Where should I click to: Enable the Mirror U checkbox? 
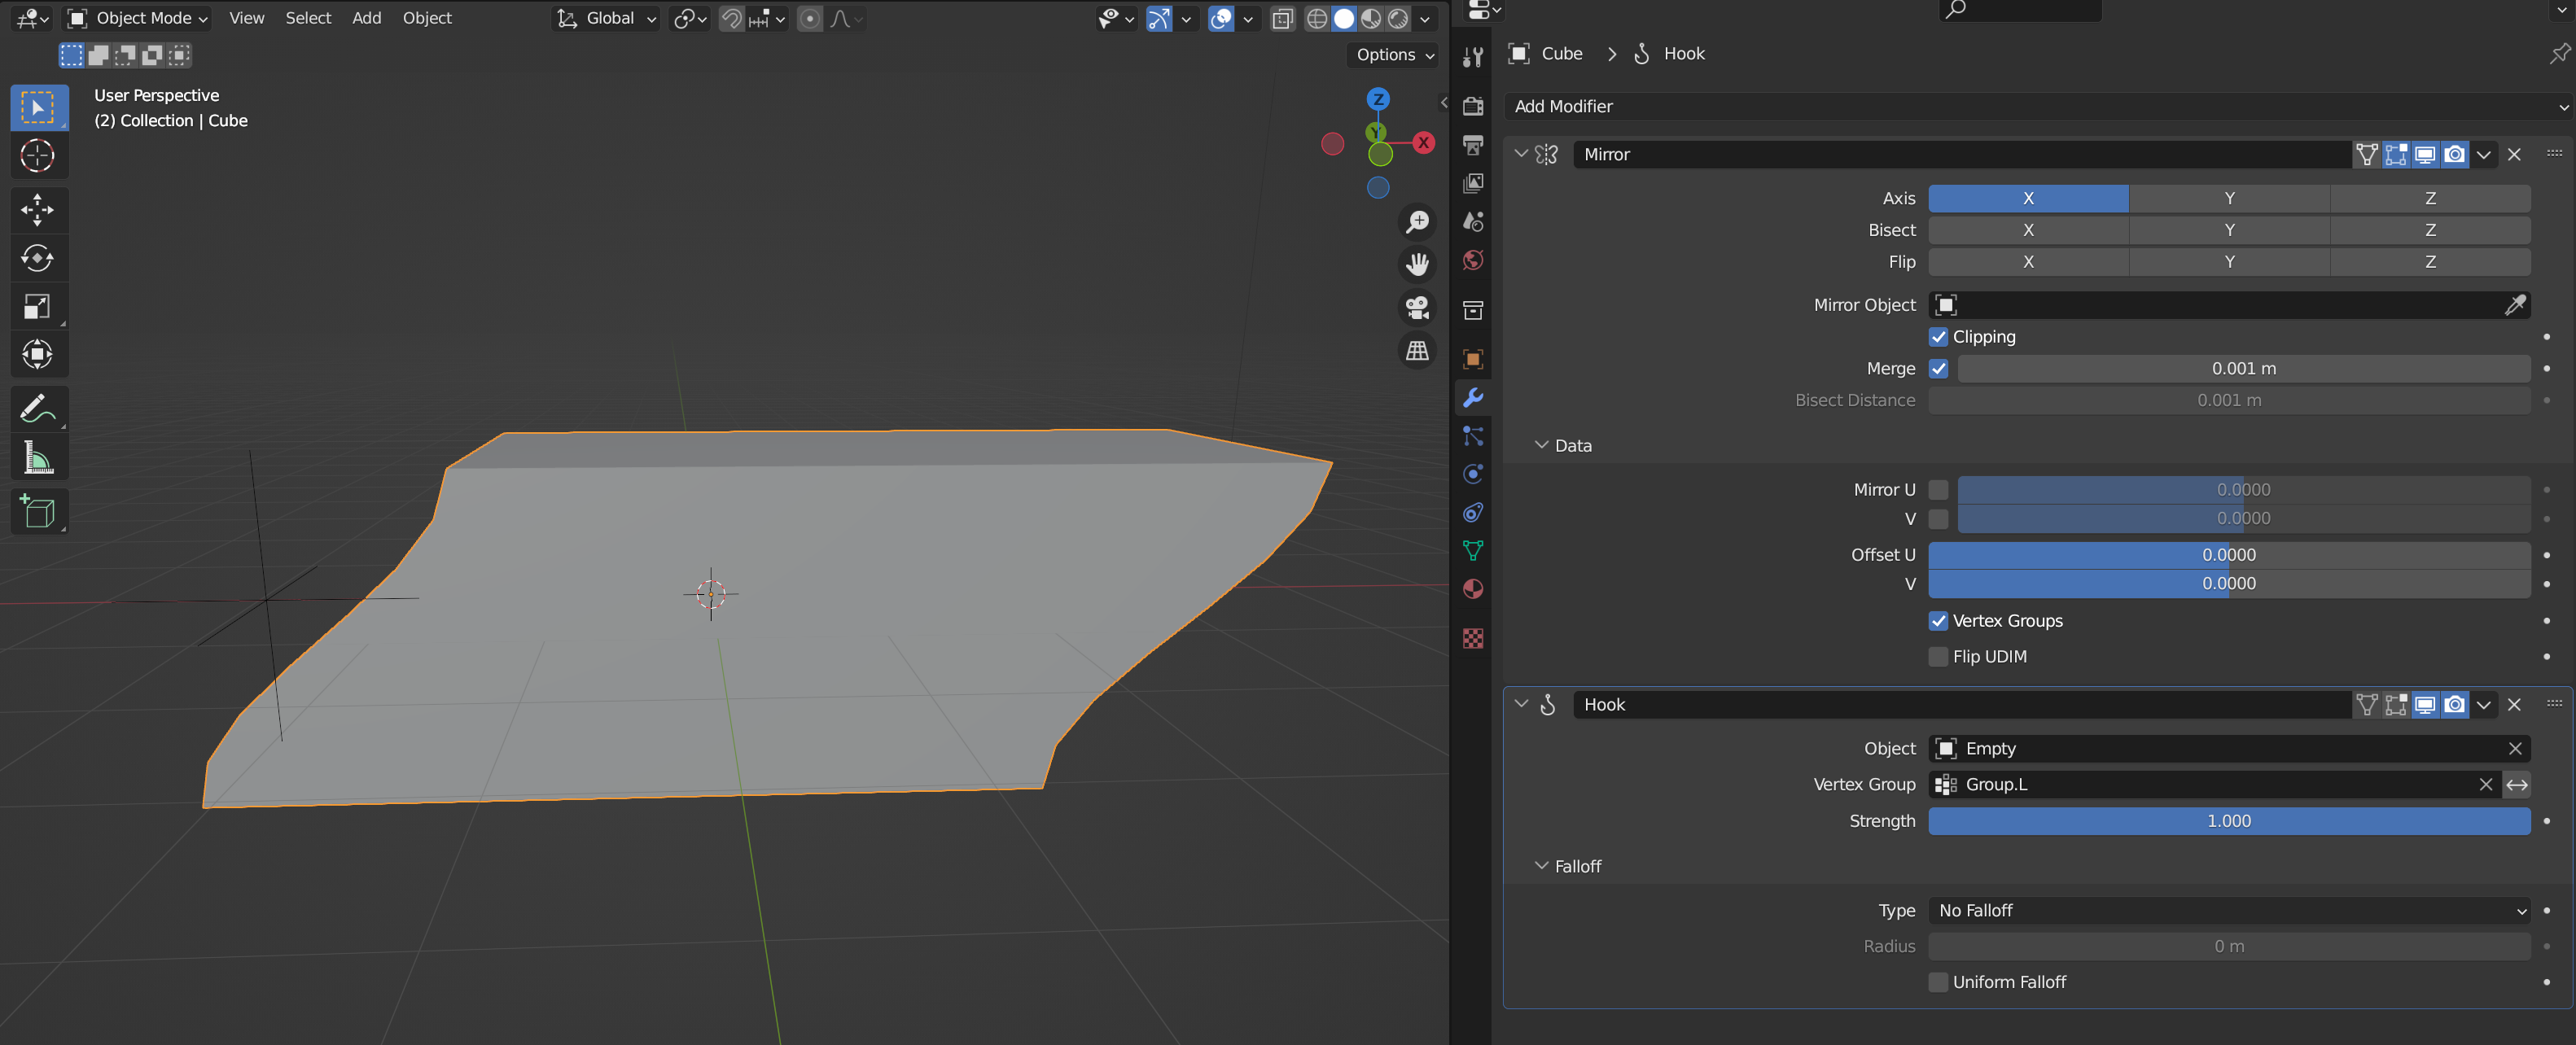point(1938,490)
